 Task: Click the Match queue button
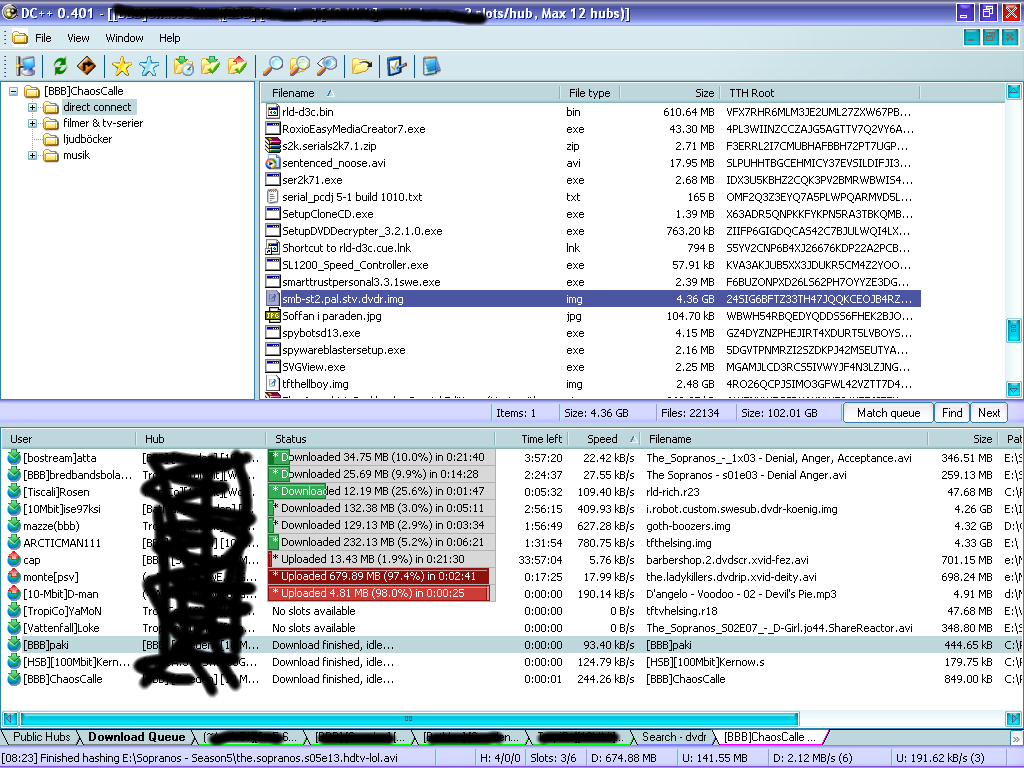tap(888, 413)
